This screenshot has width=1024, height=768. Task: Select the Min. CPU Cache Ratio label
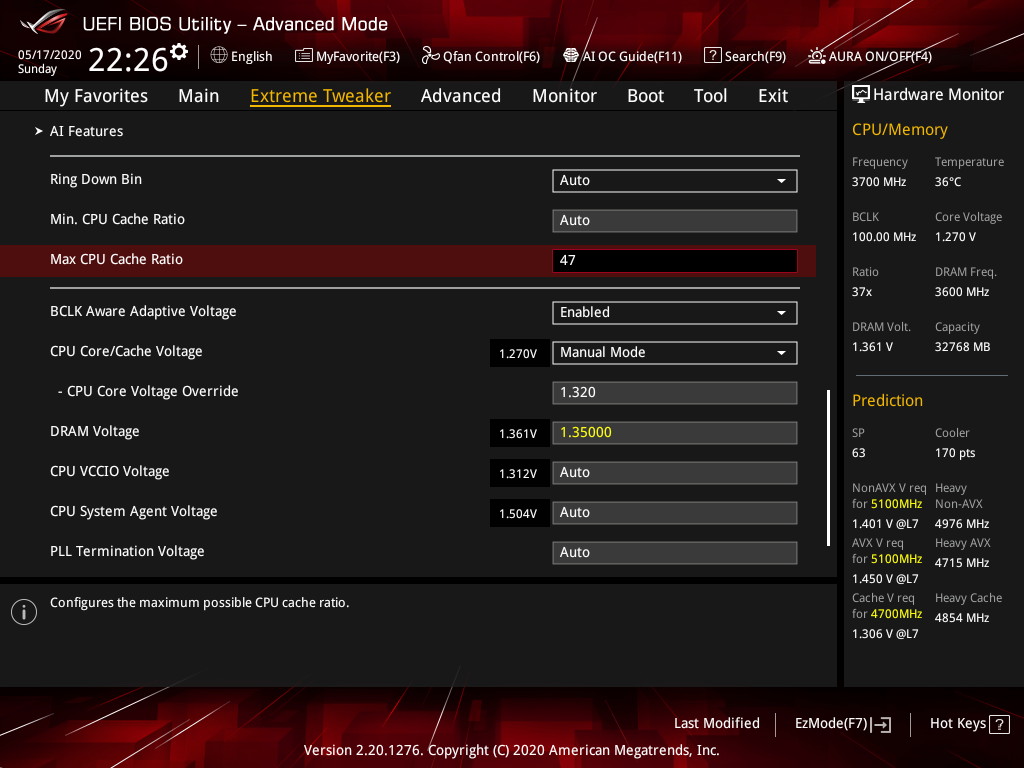click(x=118, y=219)
